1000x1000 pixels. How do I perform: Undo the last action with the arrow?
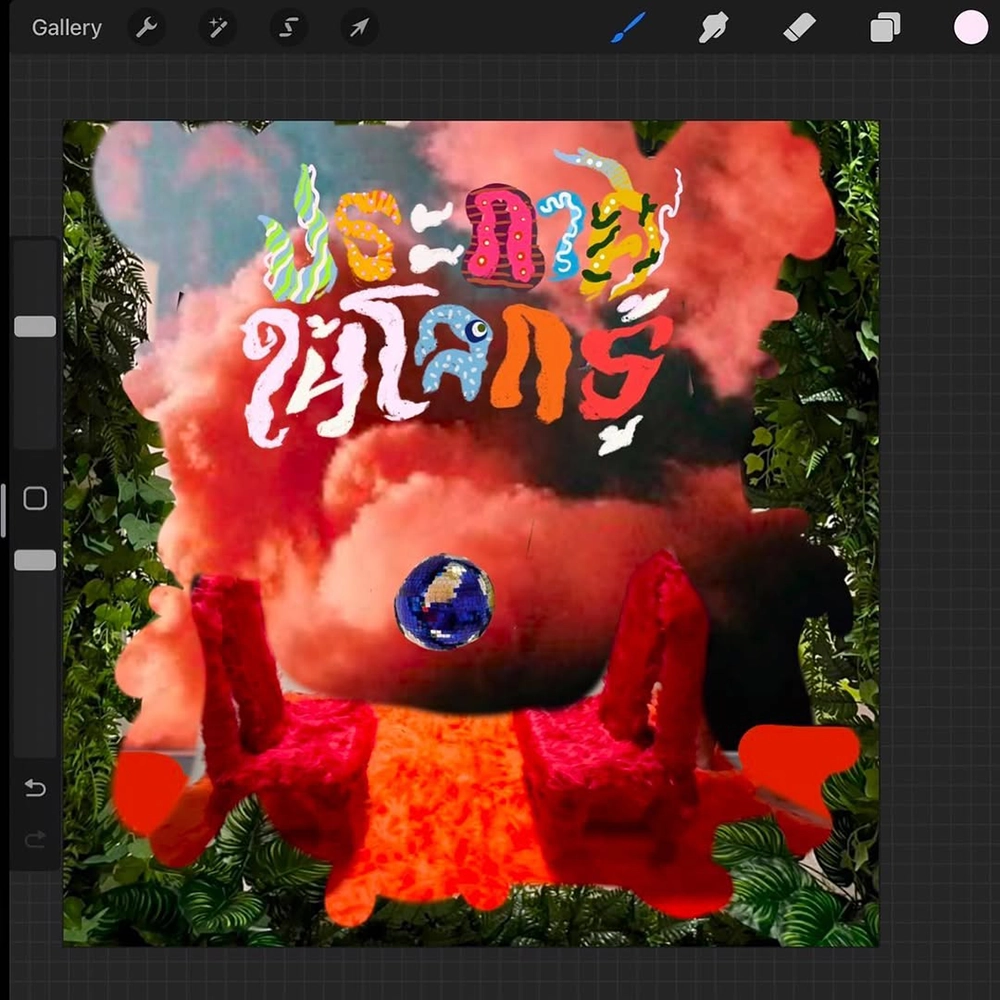35,789
